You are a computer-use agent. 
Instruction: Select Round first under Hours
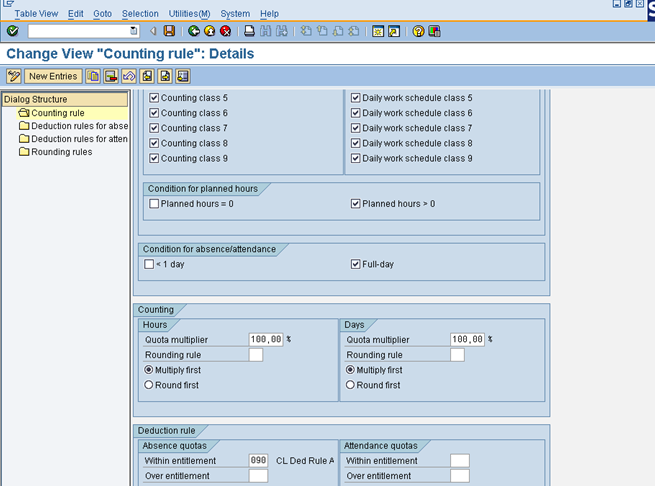click(x=149, y=385)
